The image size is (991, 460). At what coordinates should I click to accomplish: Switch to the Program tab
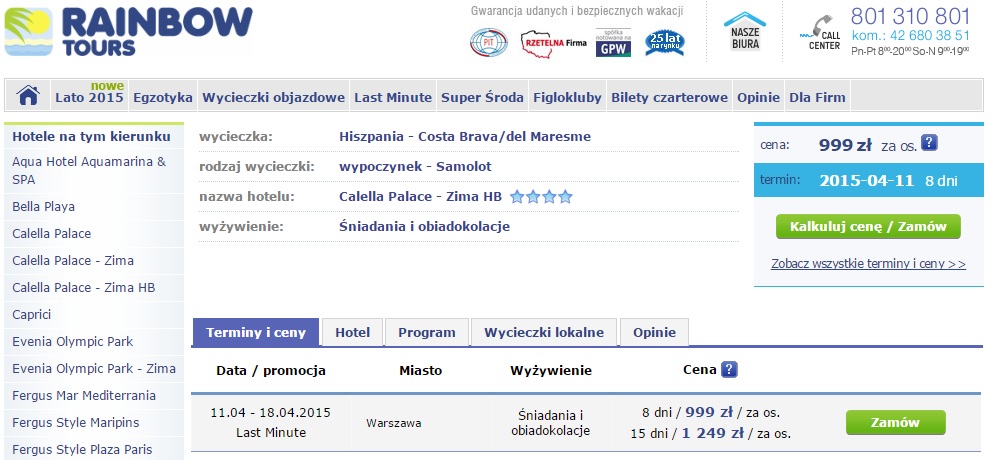pyautogui.click(x=427, y=332)
